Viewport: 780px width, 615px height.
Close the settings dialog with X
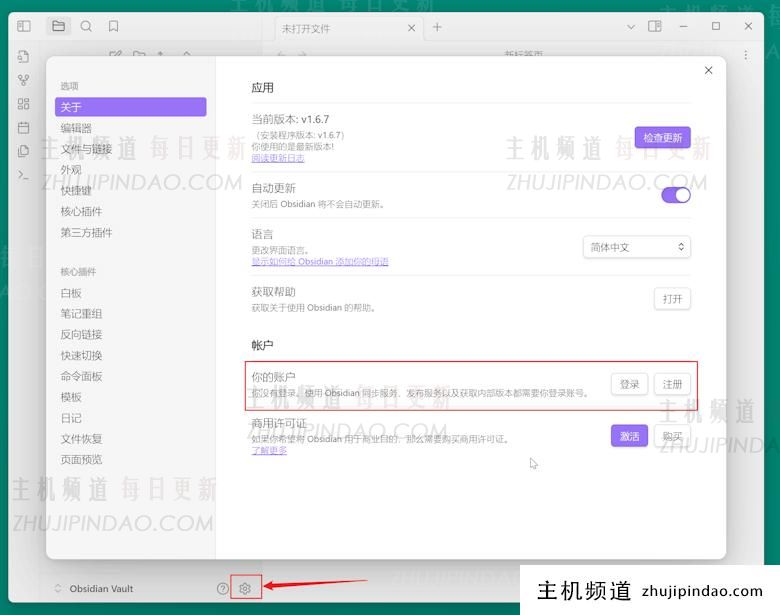coord(708,70)
